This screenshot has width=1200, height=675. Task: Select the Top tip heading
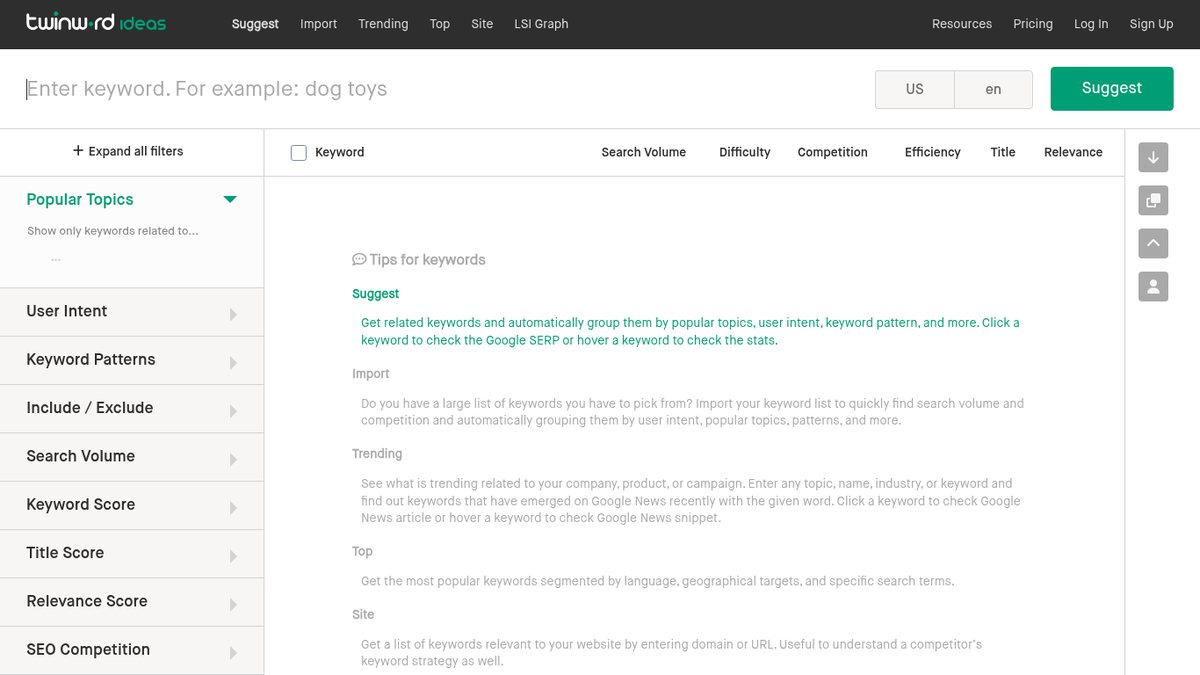[362, 551]
